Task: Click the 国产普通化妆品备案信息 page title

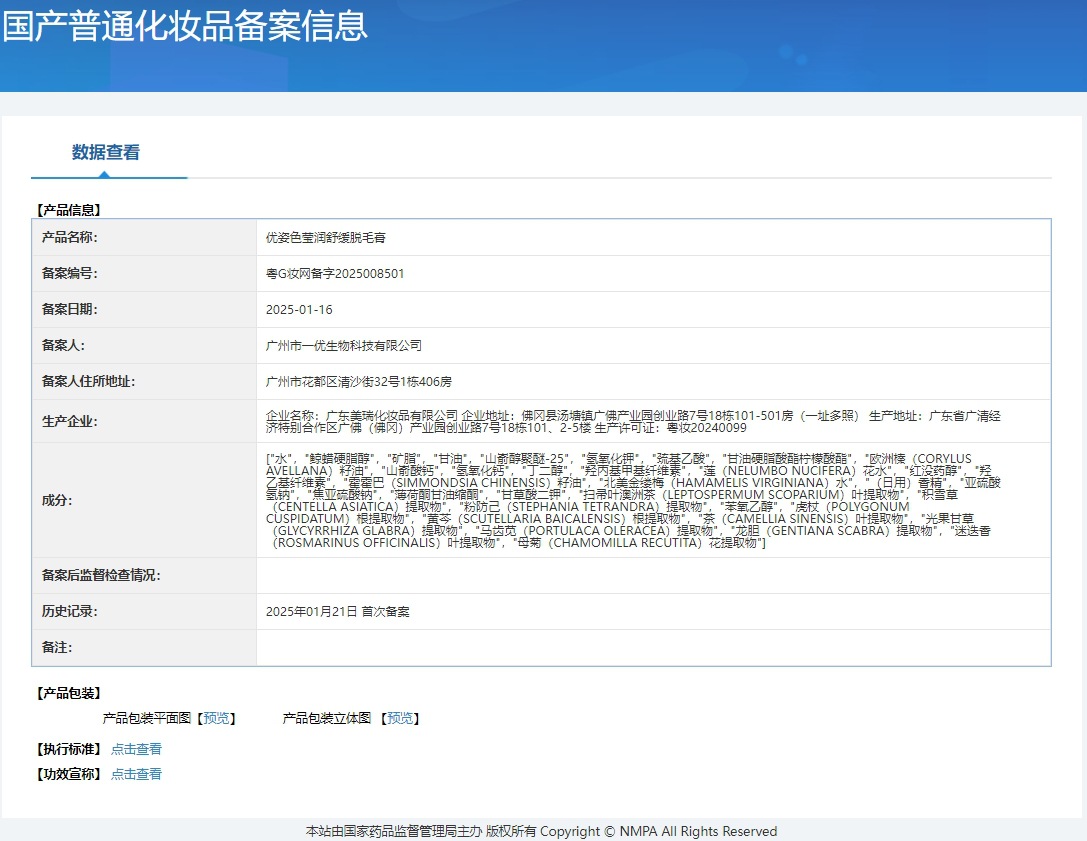Action: (185, 26)
